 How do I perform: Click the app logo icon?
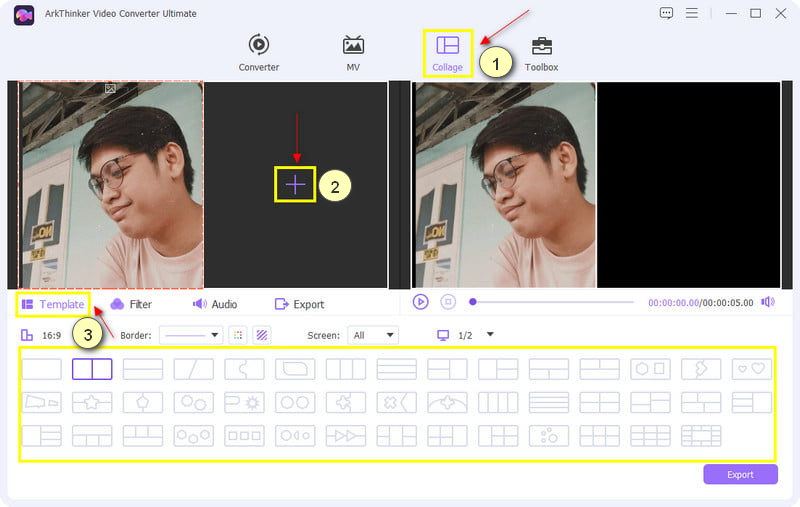click(x=24, y=15)
